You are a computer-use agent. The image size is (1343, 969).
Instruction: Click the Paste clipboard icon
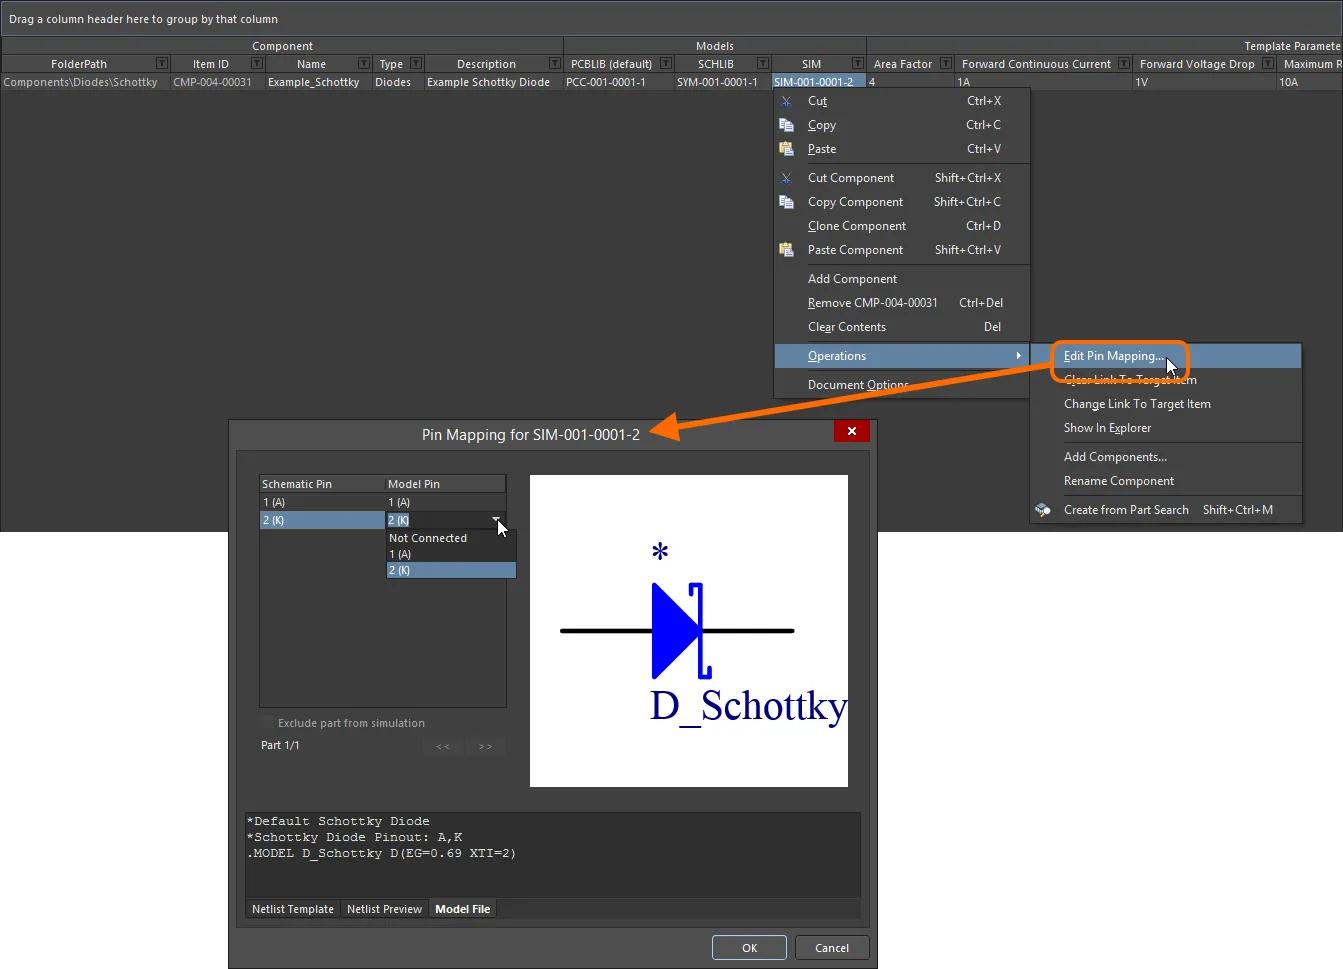tap(787, 148)
